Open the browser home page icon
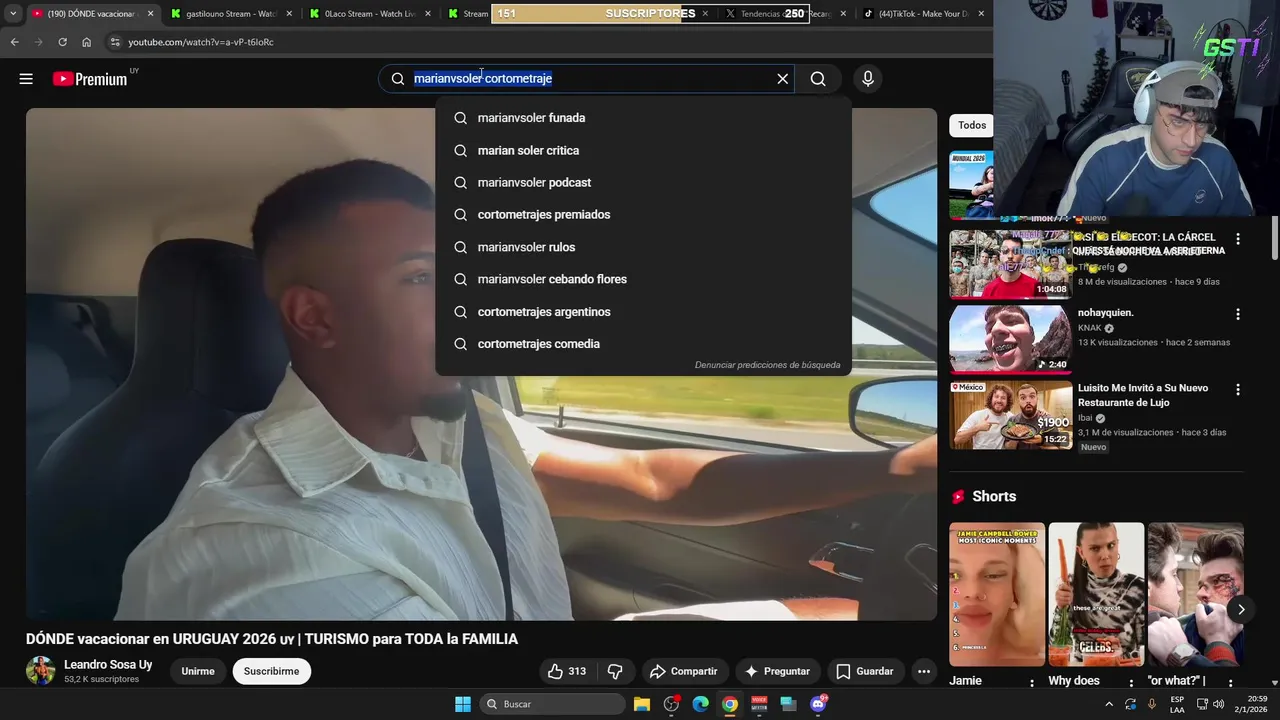Screen dimensions: 1280x720 [86, 42]
